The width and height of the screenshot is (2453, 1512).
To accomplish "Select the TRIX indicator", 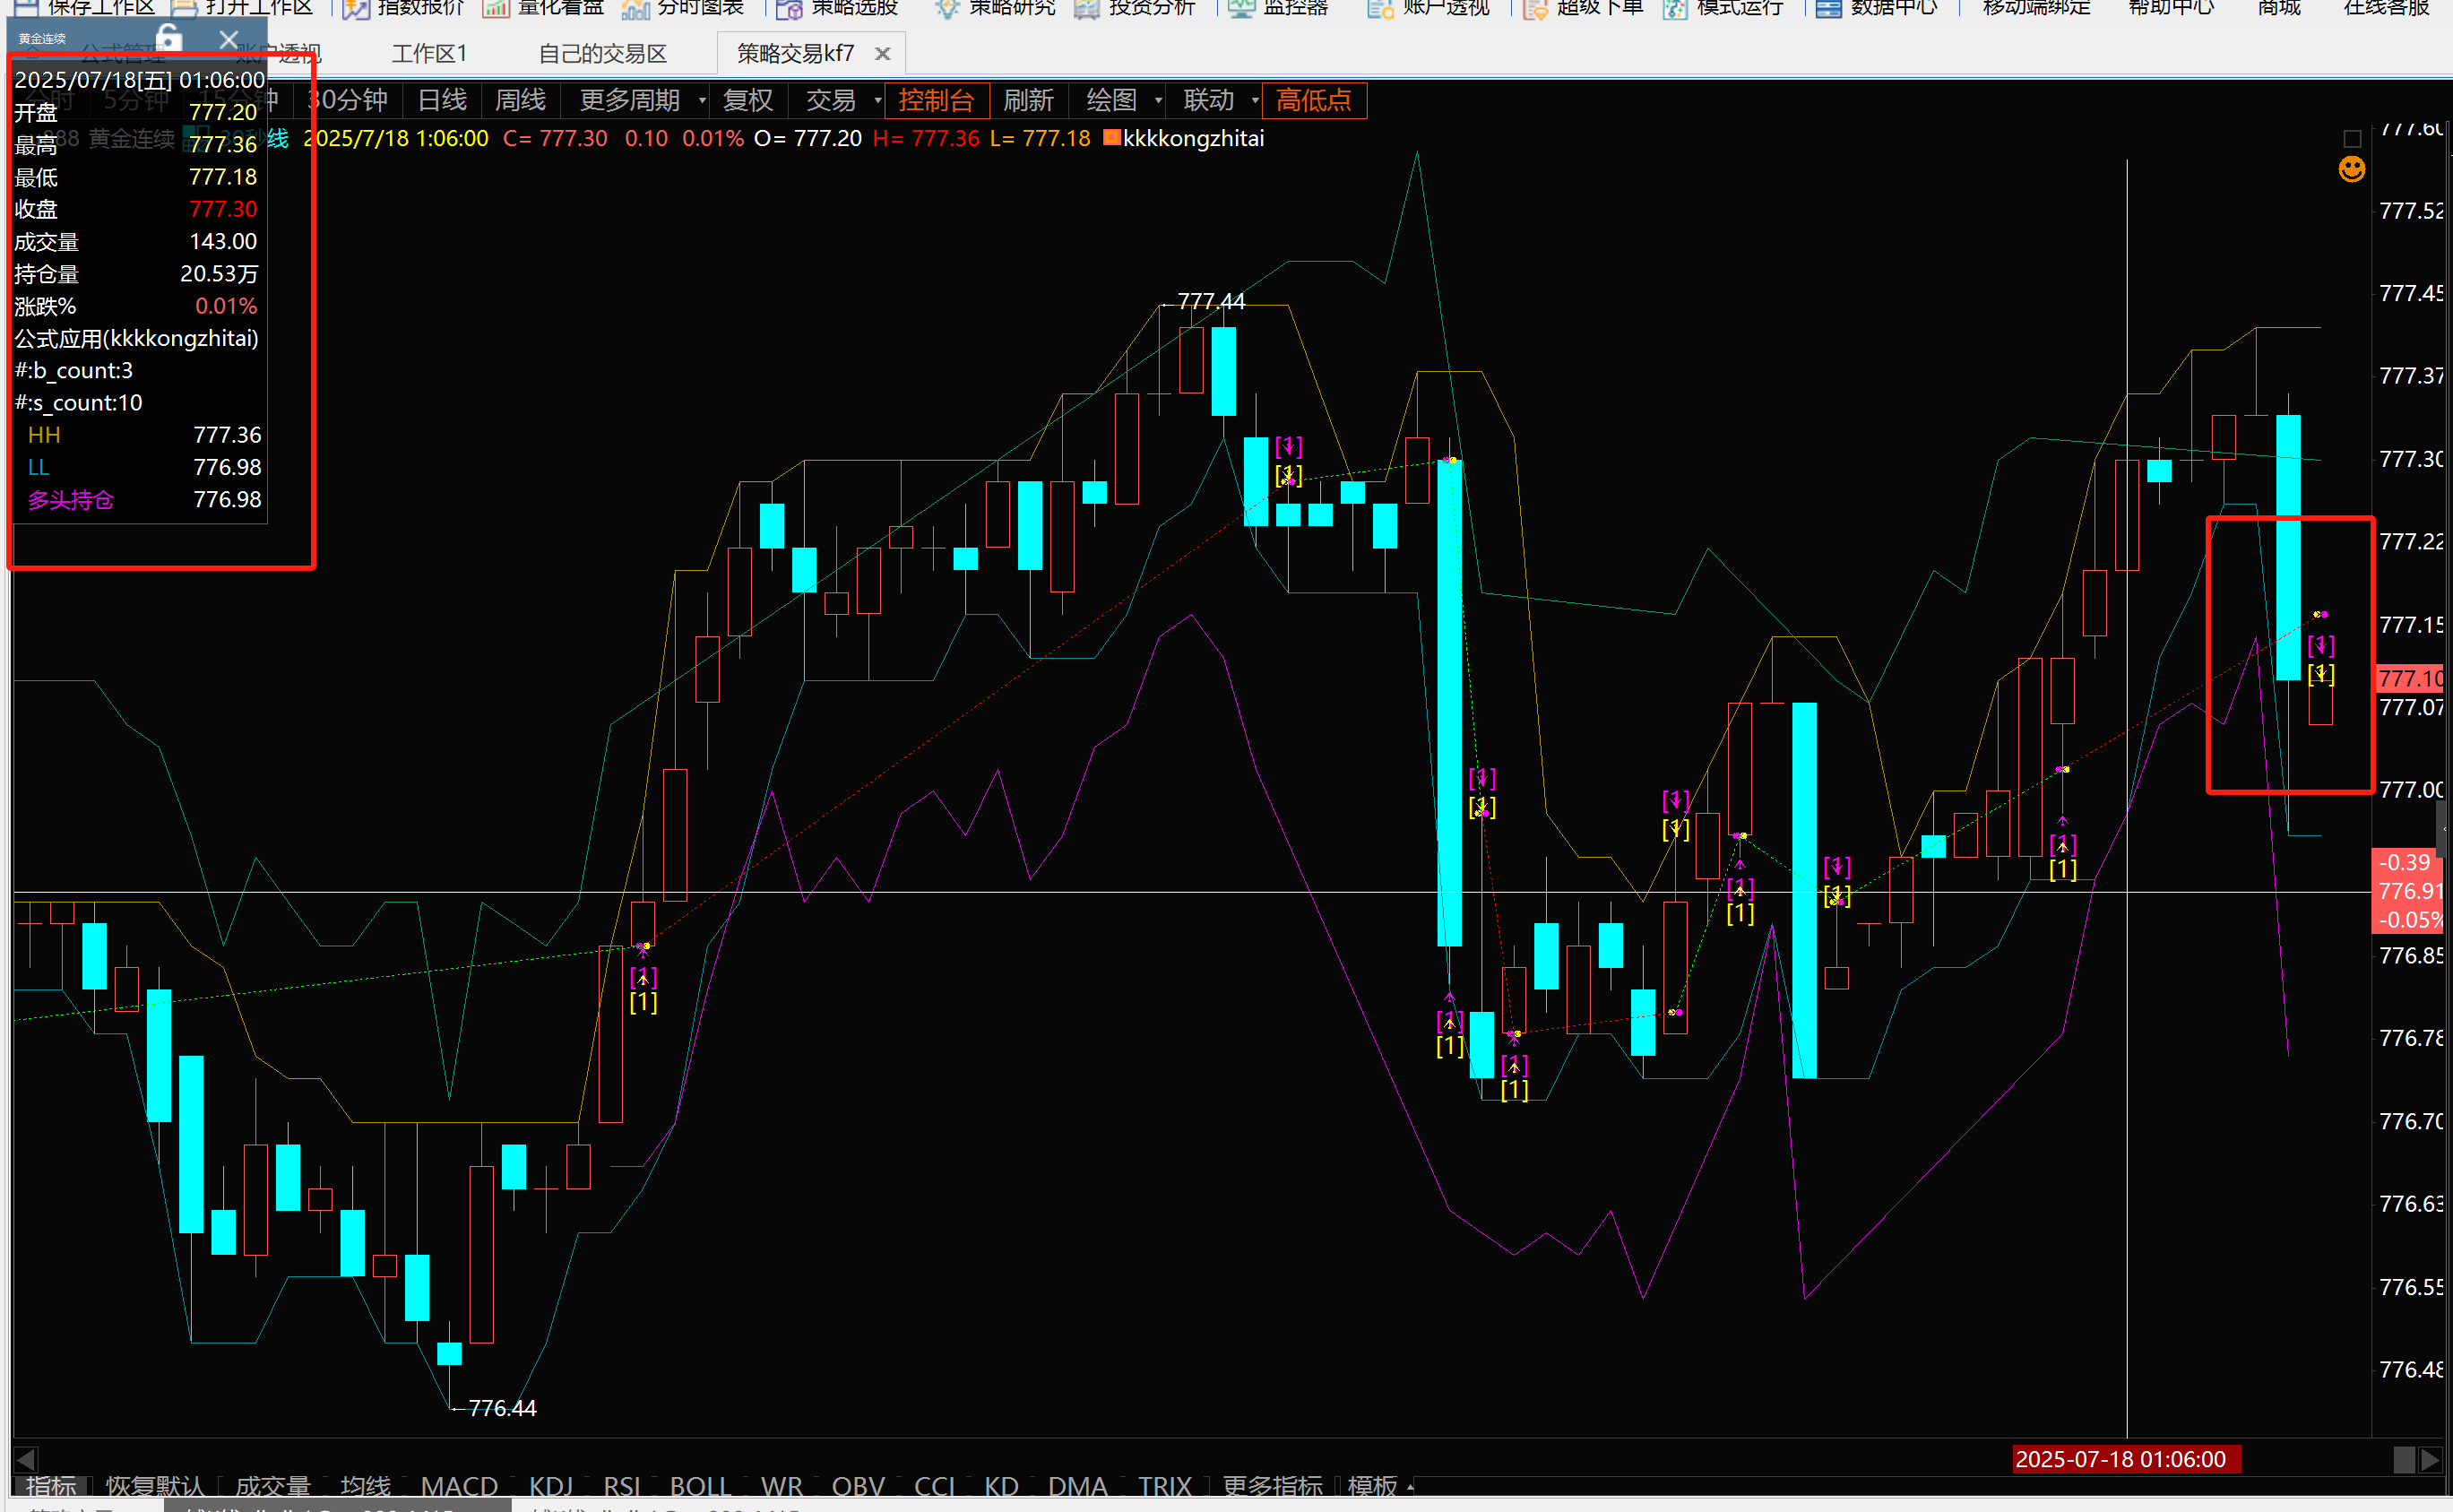I will coord(1165,1487).
